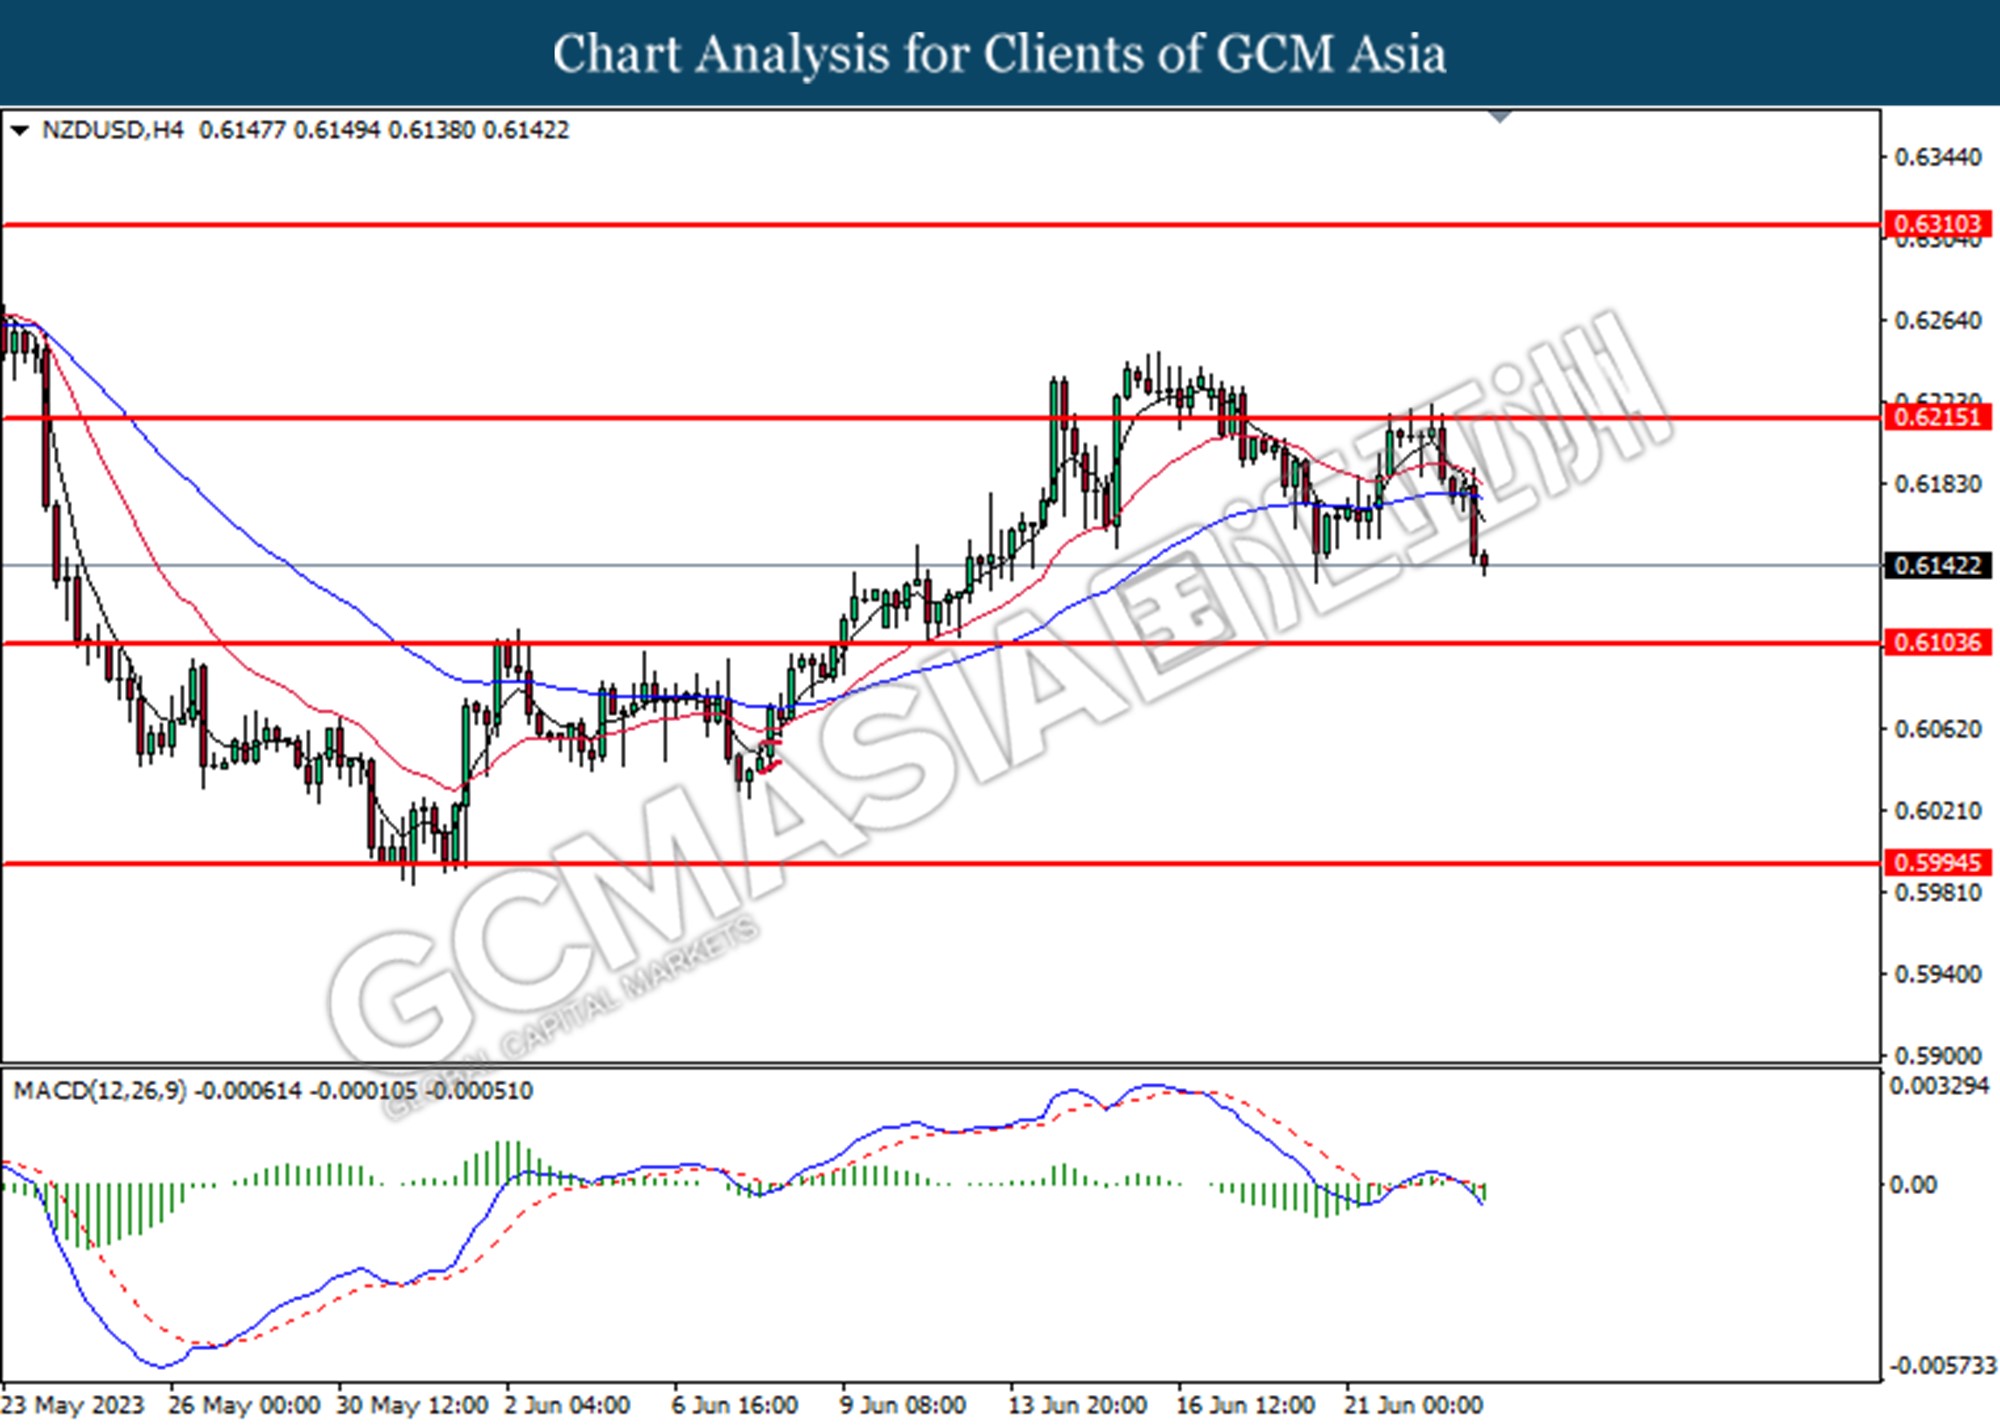The image size is (2000, 1428).
Task: Click the 0.63440 price axis value
Action: click(x=1938, y=157)
